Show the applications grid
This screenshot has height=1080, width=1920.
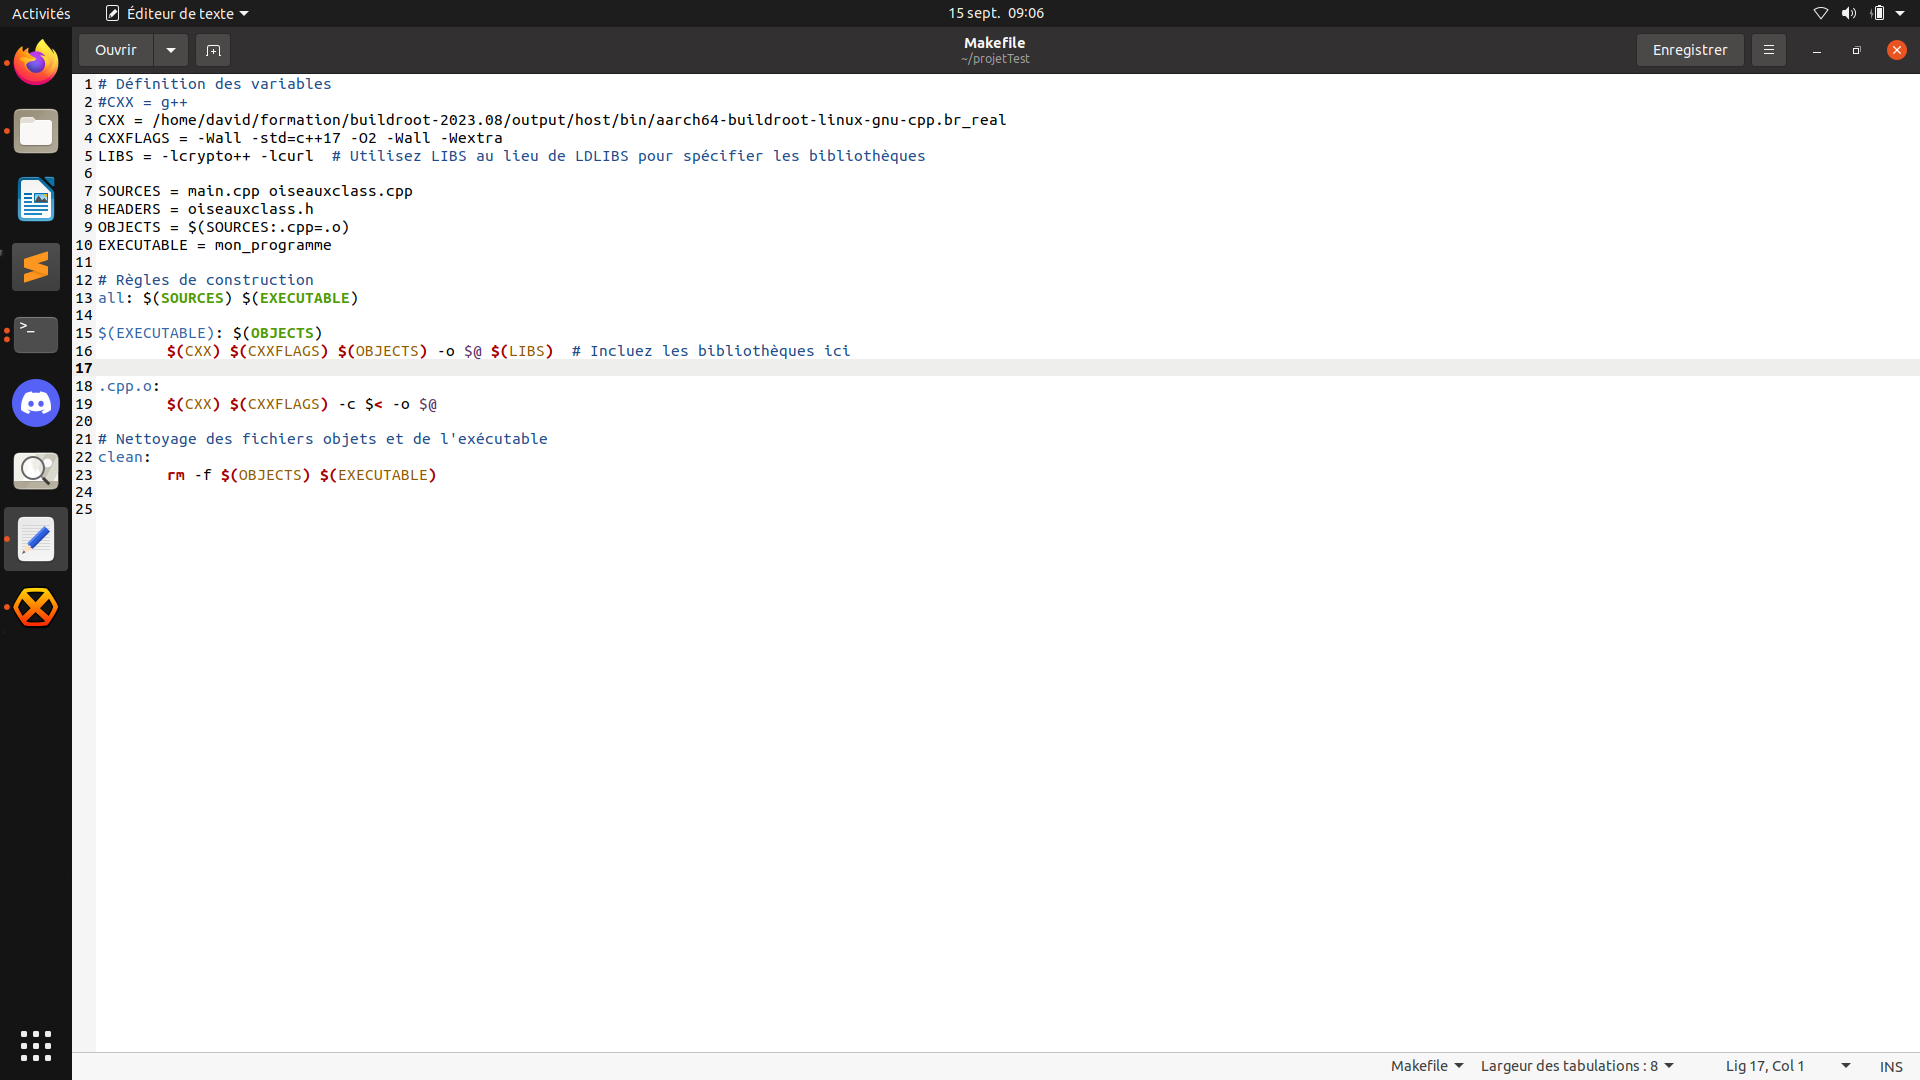tap(36, 1045)
